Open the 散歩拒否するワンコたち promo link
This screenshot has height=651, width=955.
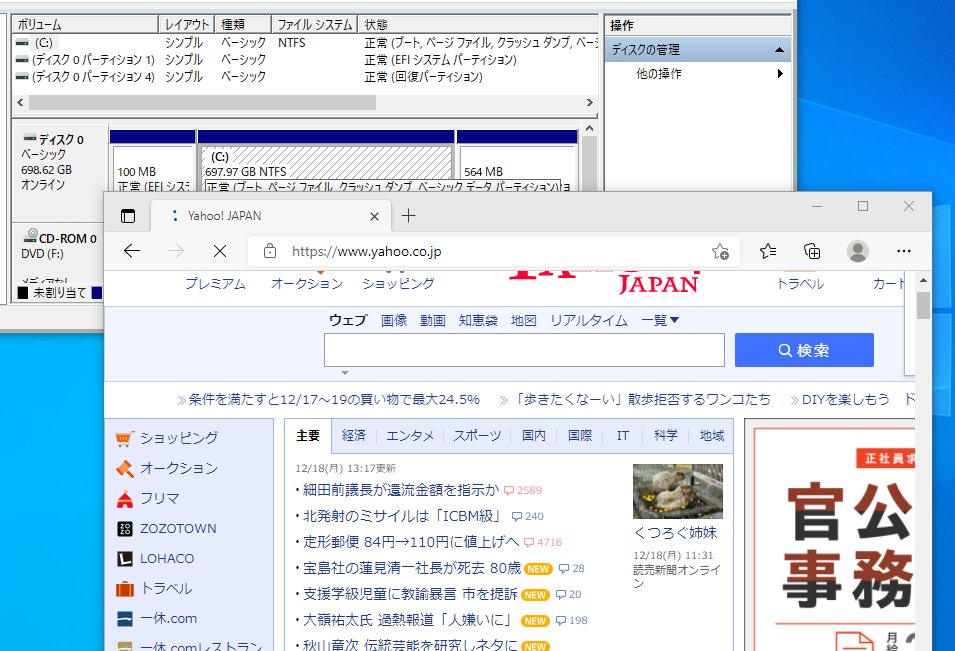tap(643, 399)
